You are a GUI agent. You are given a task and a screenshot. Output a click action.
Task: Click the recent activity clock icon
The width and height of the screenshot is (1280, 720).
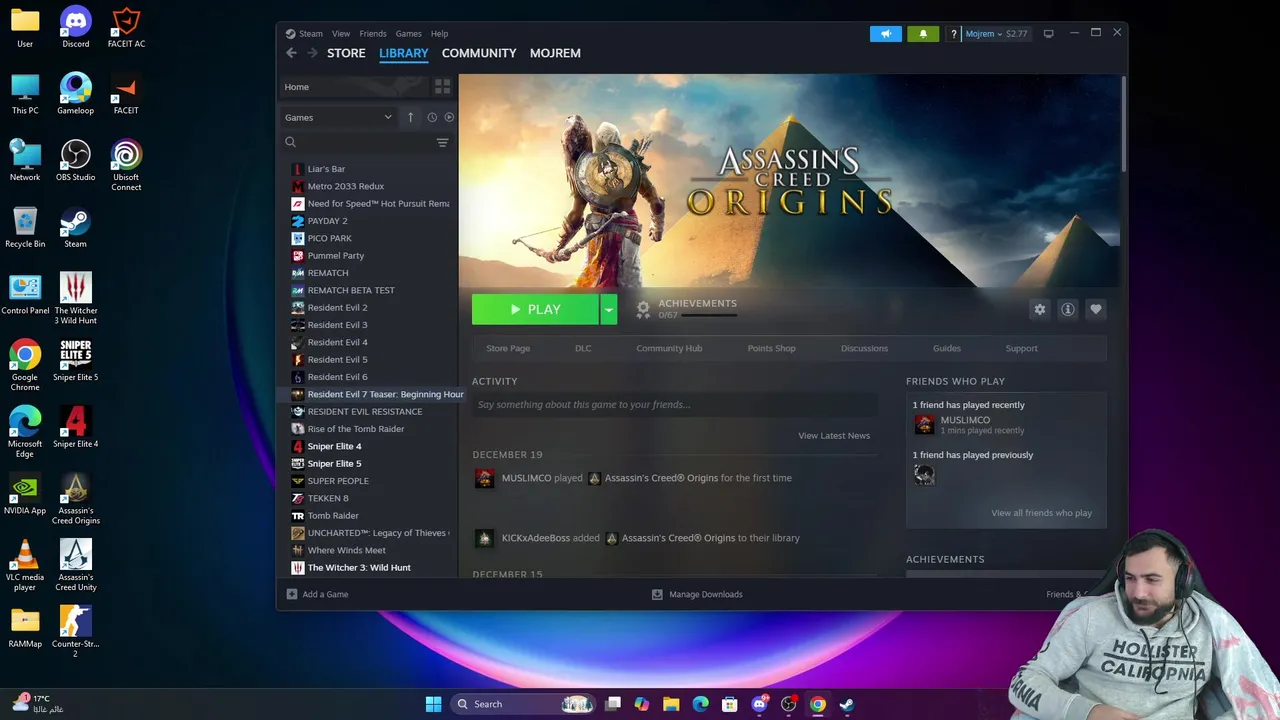coord(432,117)
